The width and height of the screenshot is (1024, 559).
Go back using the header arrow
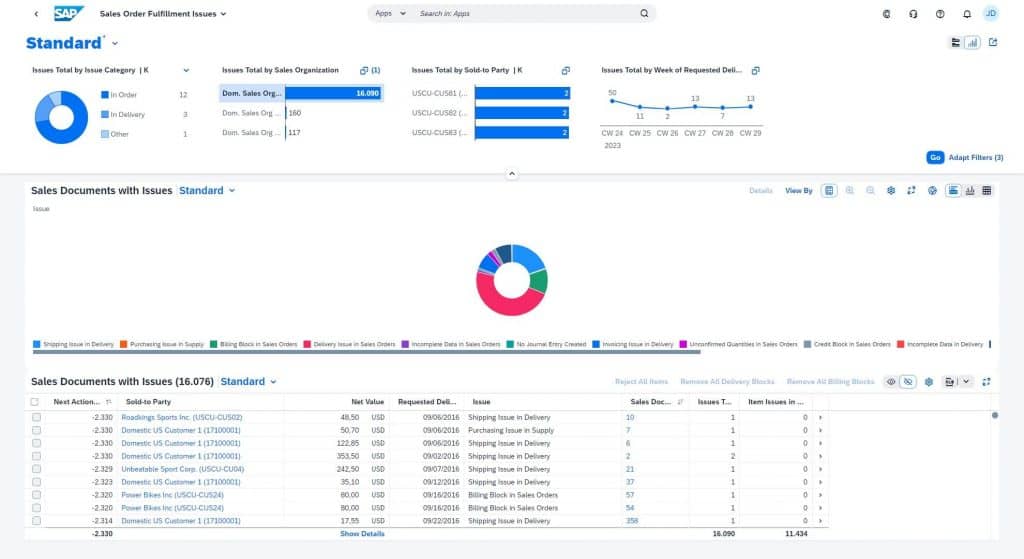point(36,14)
